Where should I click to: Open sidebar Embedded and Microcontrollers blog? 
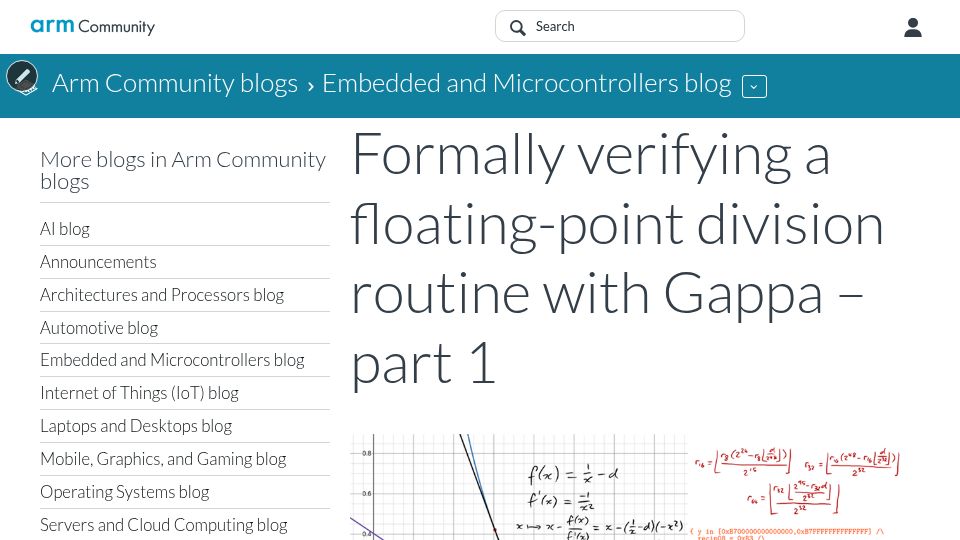click(172, 360)
